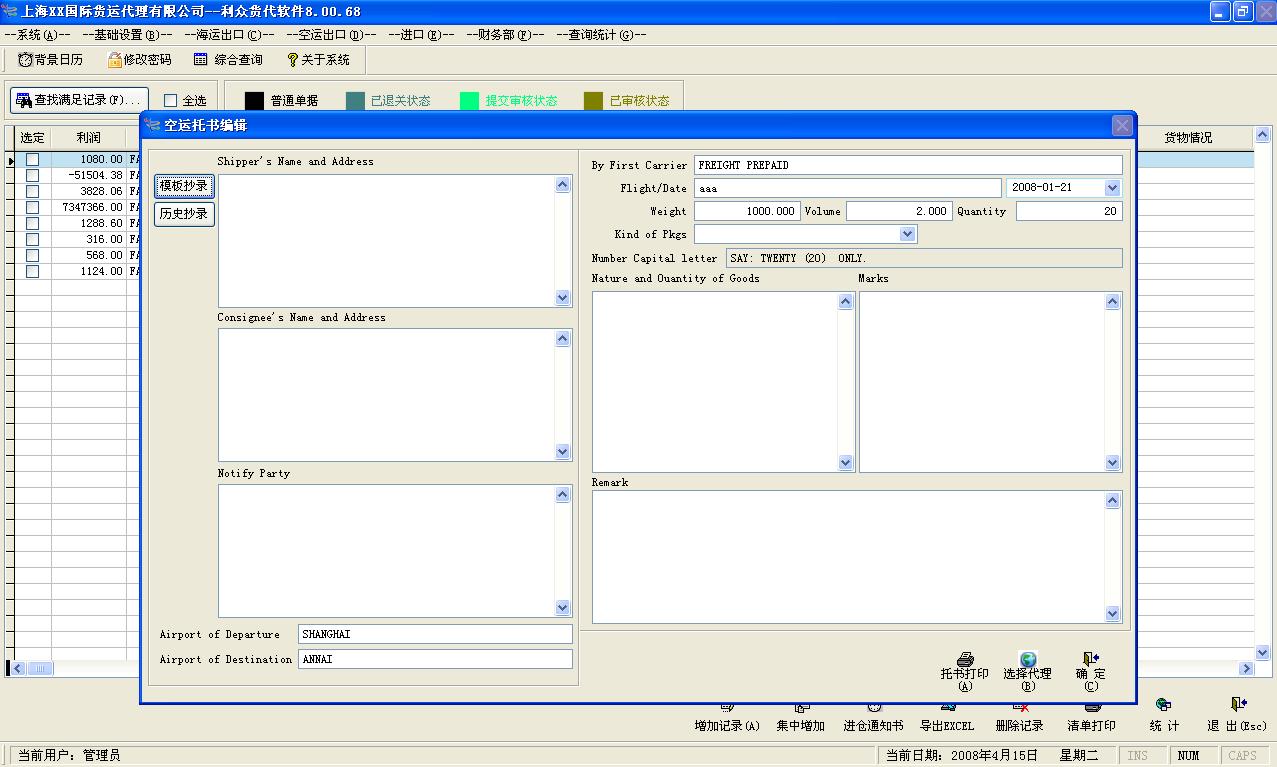The height and width of the screenshot is (767, 1277).
Task: Open the 系统(A) menu
Action: pos(37,34)
